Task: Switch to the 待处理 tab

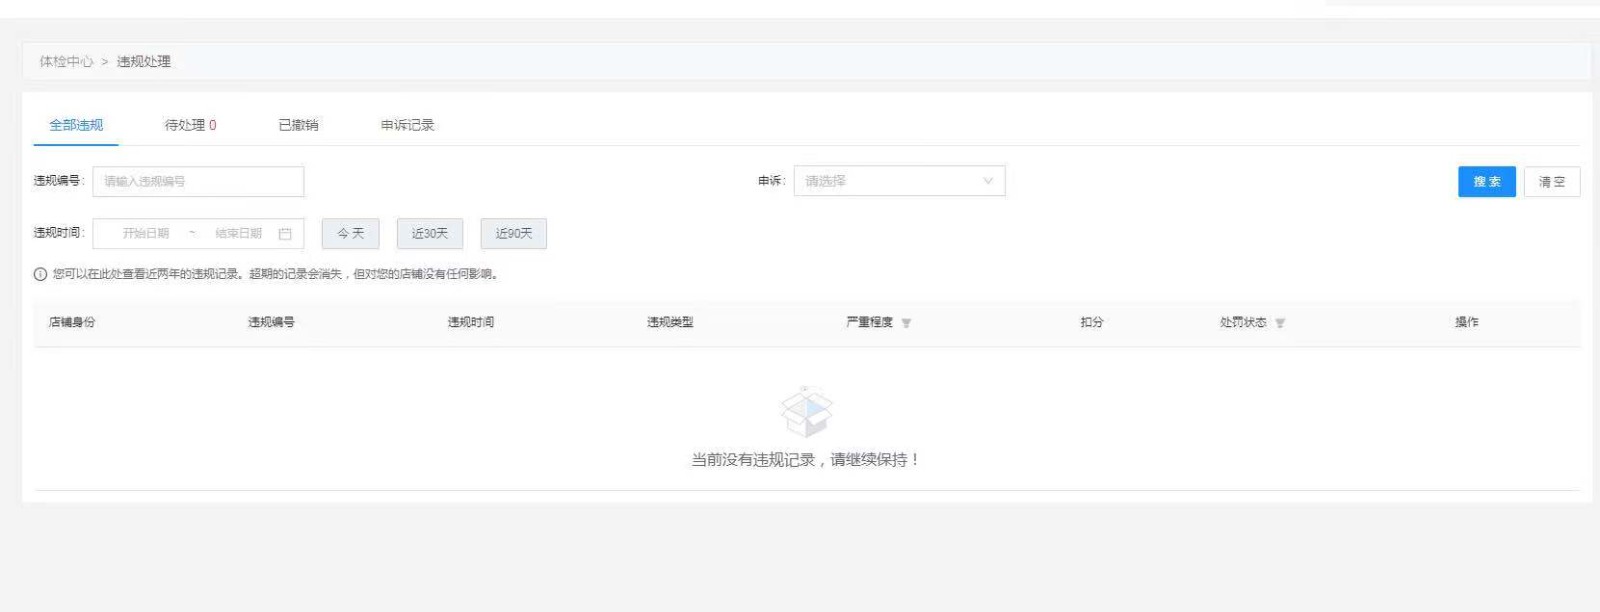Action: (x=190, y=125)
